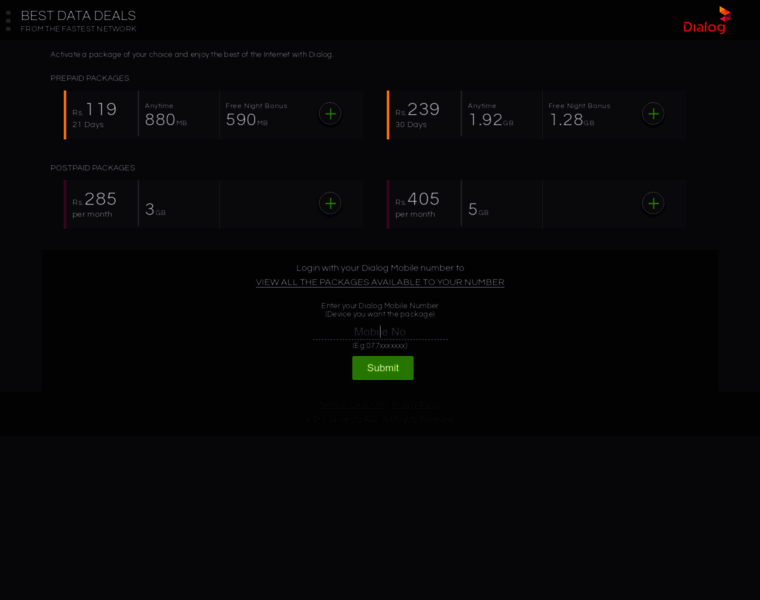Screen dimensions: 760x600
Task: Add the Rs. 285 per month postpaid package
Action: [330, 204]
